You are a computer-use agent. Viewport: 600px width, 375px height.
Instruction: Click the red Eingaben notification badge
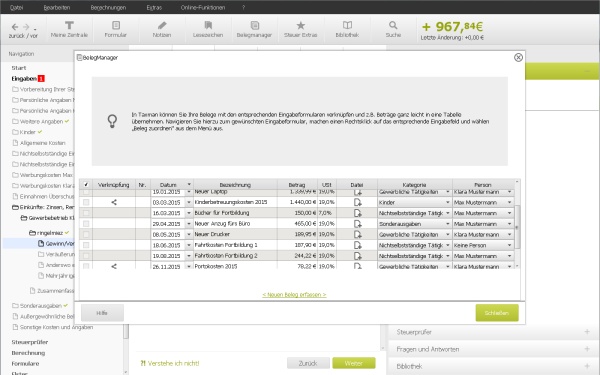click(41, 78)
